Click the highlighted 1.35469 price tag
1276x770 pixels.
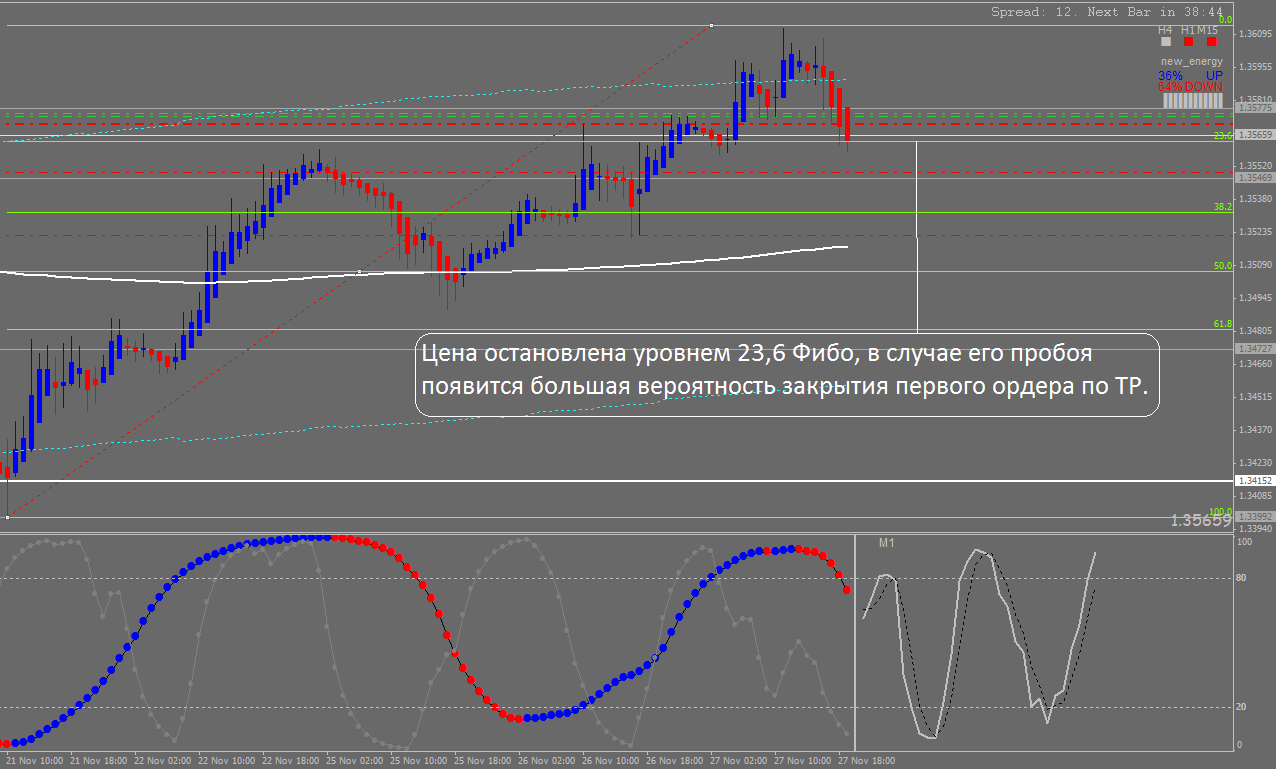[1254, 177]
